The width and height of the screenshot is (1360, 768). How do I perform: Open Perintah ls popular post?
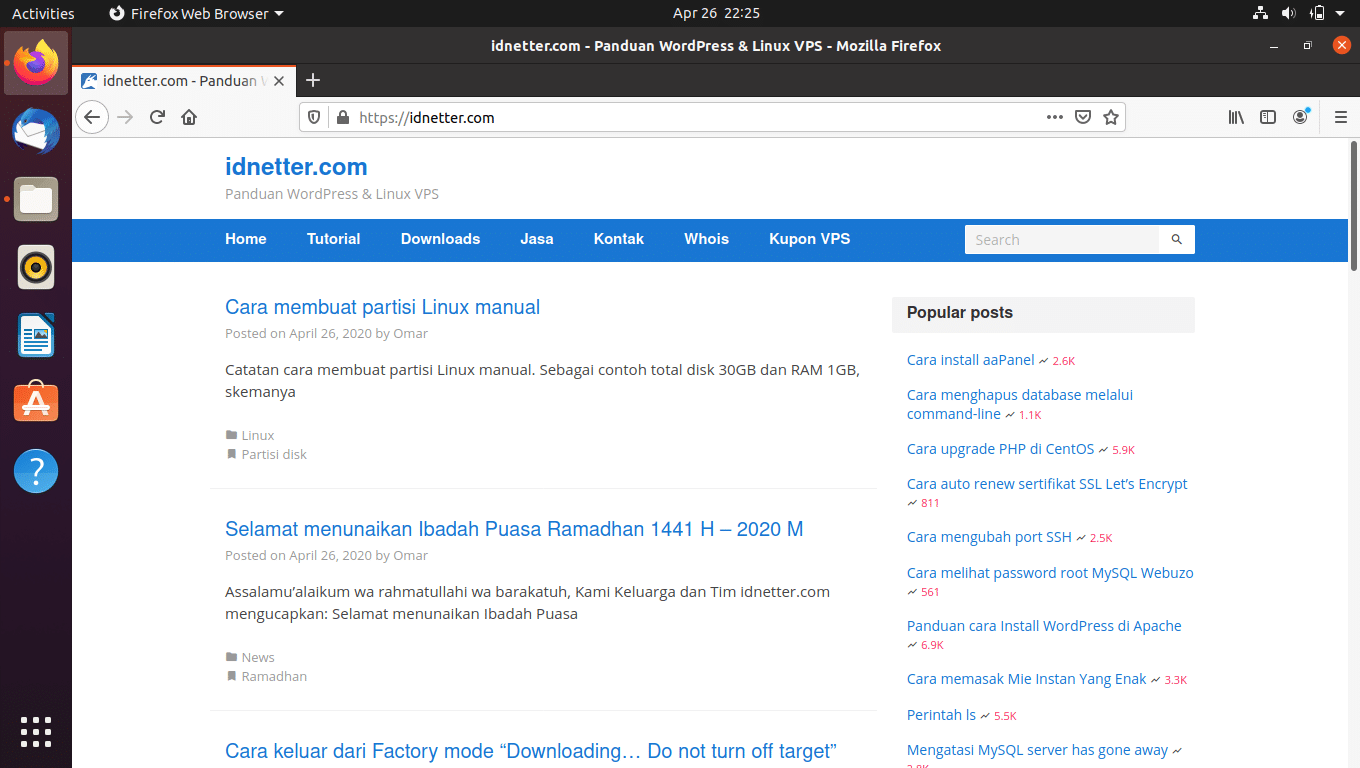(941, 715)
